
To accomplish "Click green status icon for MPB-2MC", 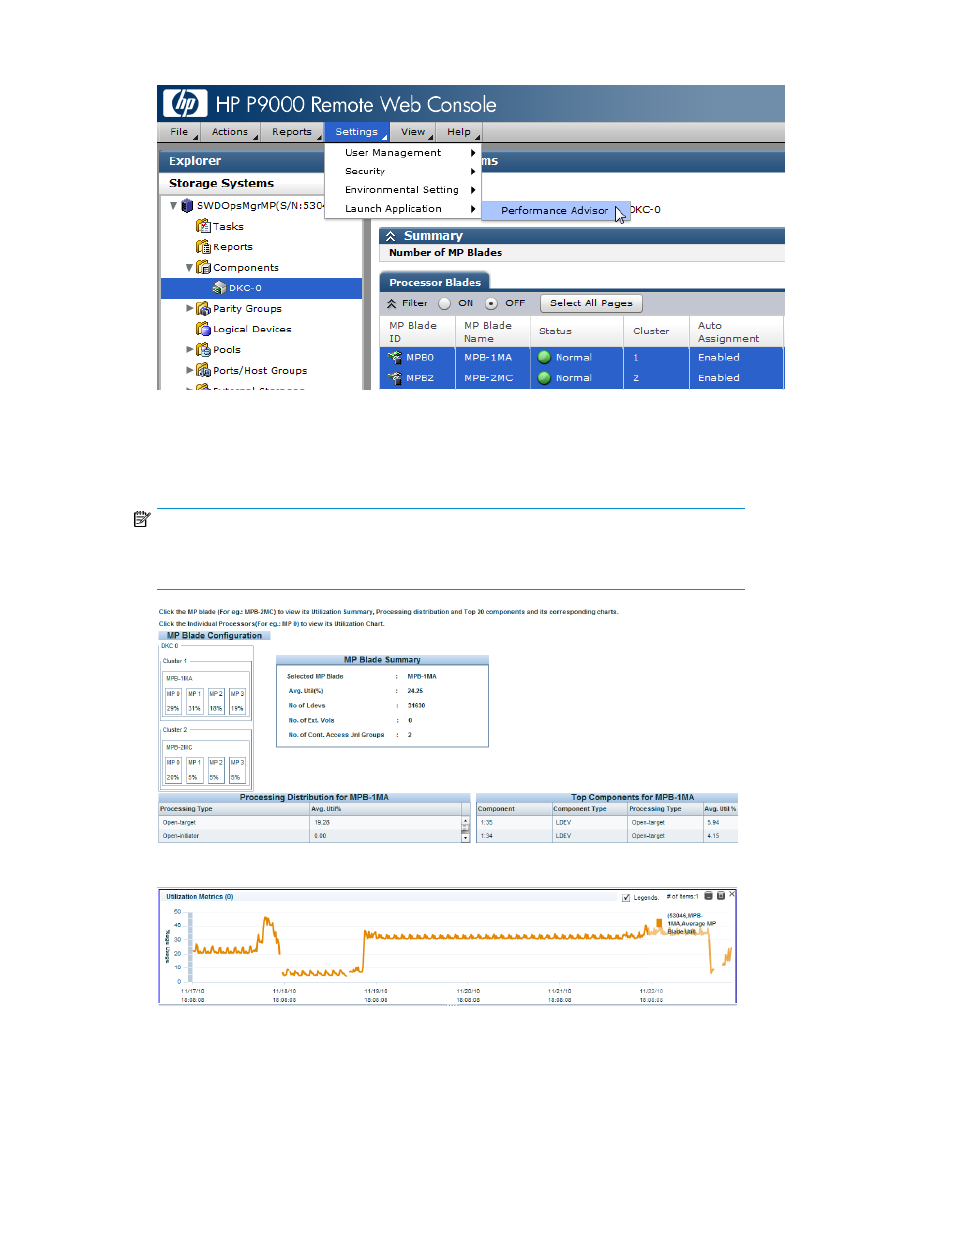I will (545, 379).
